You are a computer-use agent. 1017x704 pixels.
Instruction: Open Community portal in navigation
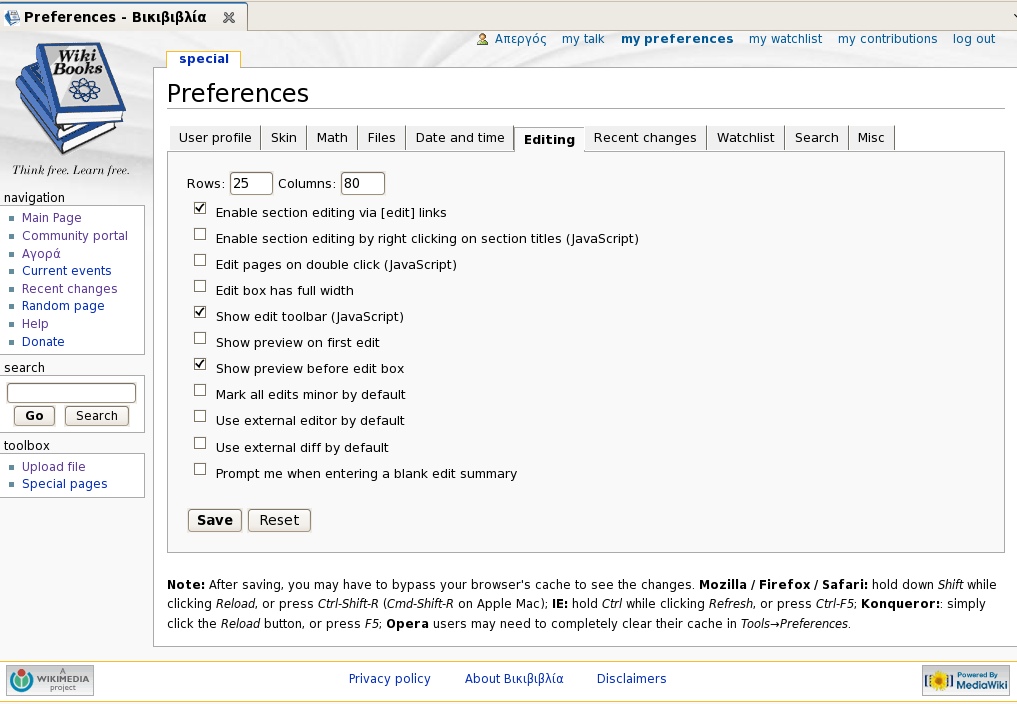[x=75, y=236]
